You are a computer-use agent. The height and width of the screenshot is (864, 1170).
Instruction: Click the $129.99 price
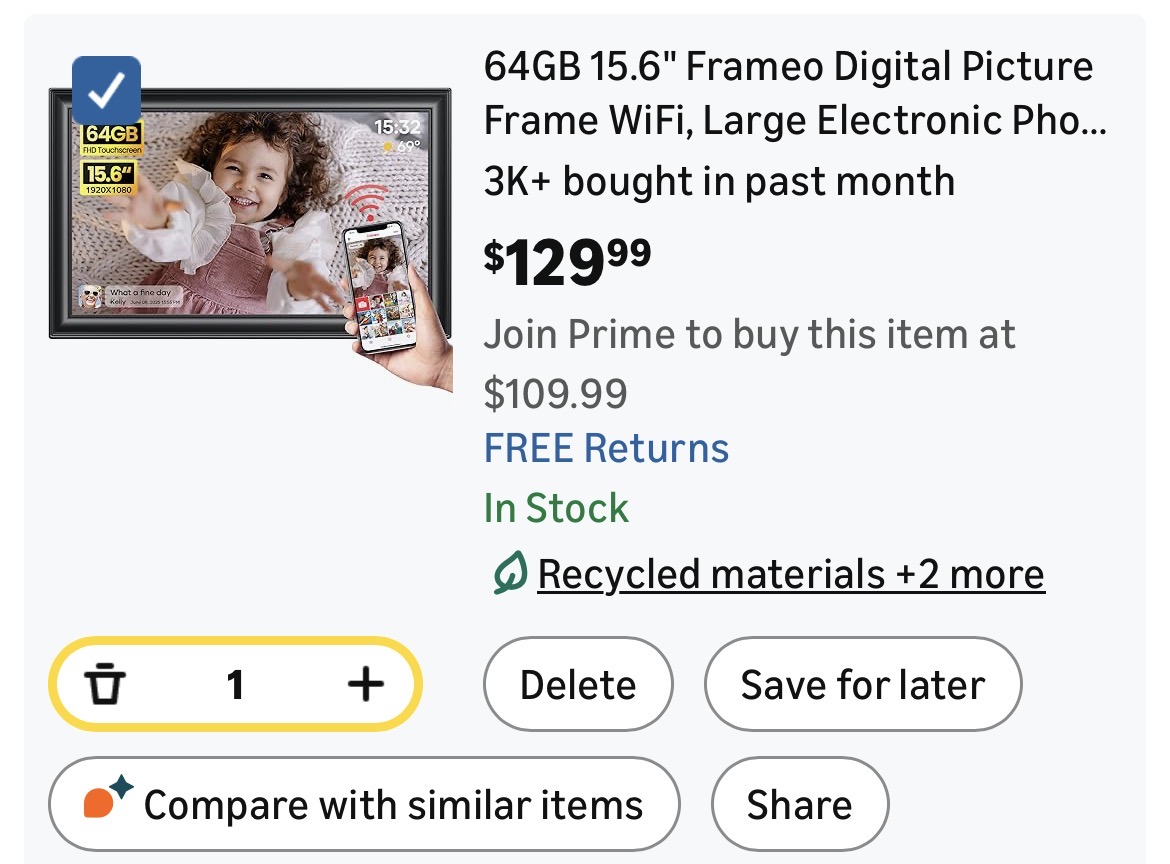point(567,264)
